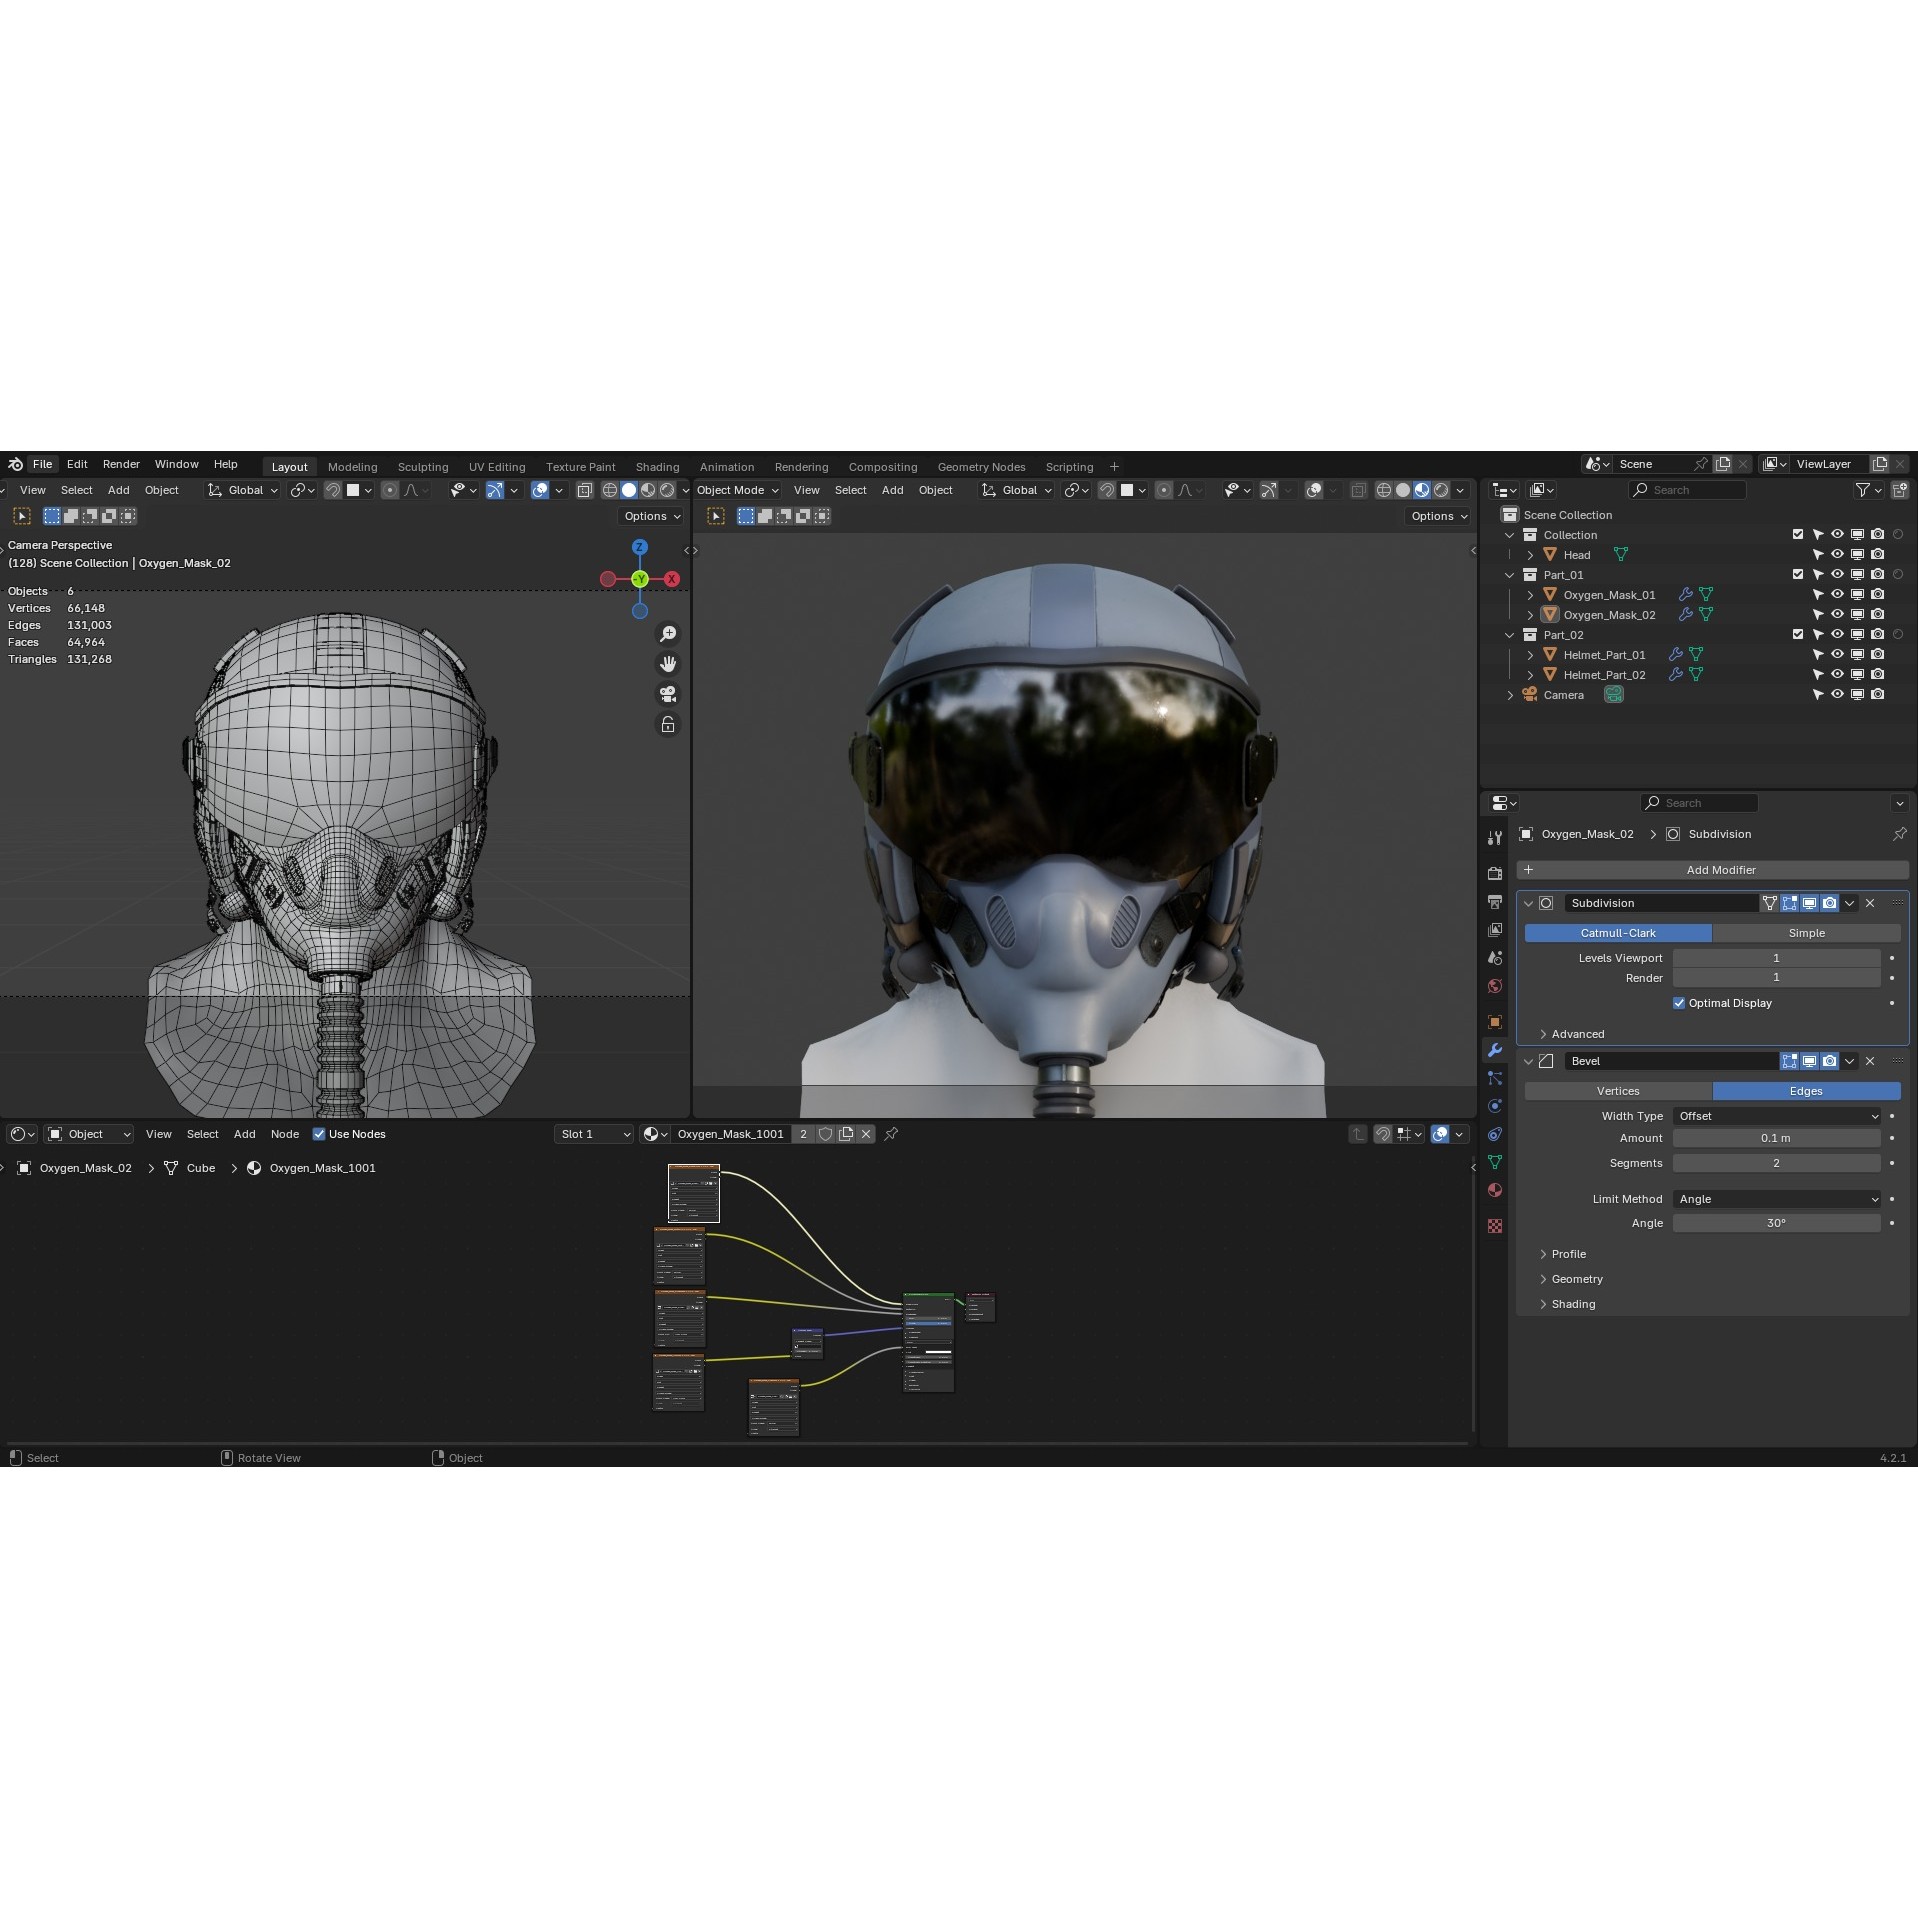The height and width of the screenshot is (1918, 1918).
Task: Open the Render Properties camera-back tab
Action: (x=1494, y=872)
